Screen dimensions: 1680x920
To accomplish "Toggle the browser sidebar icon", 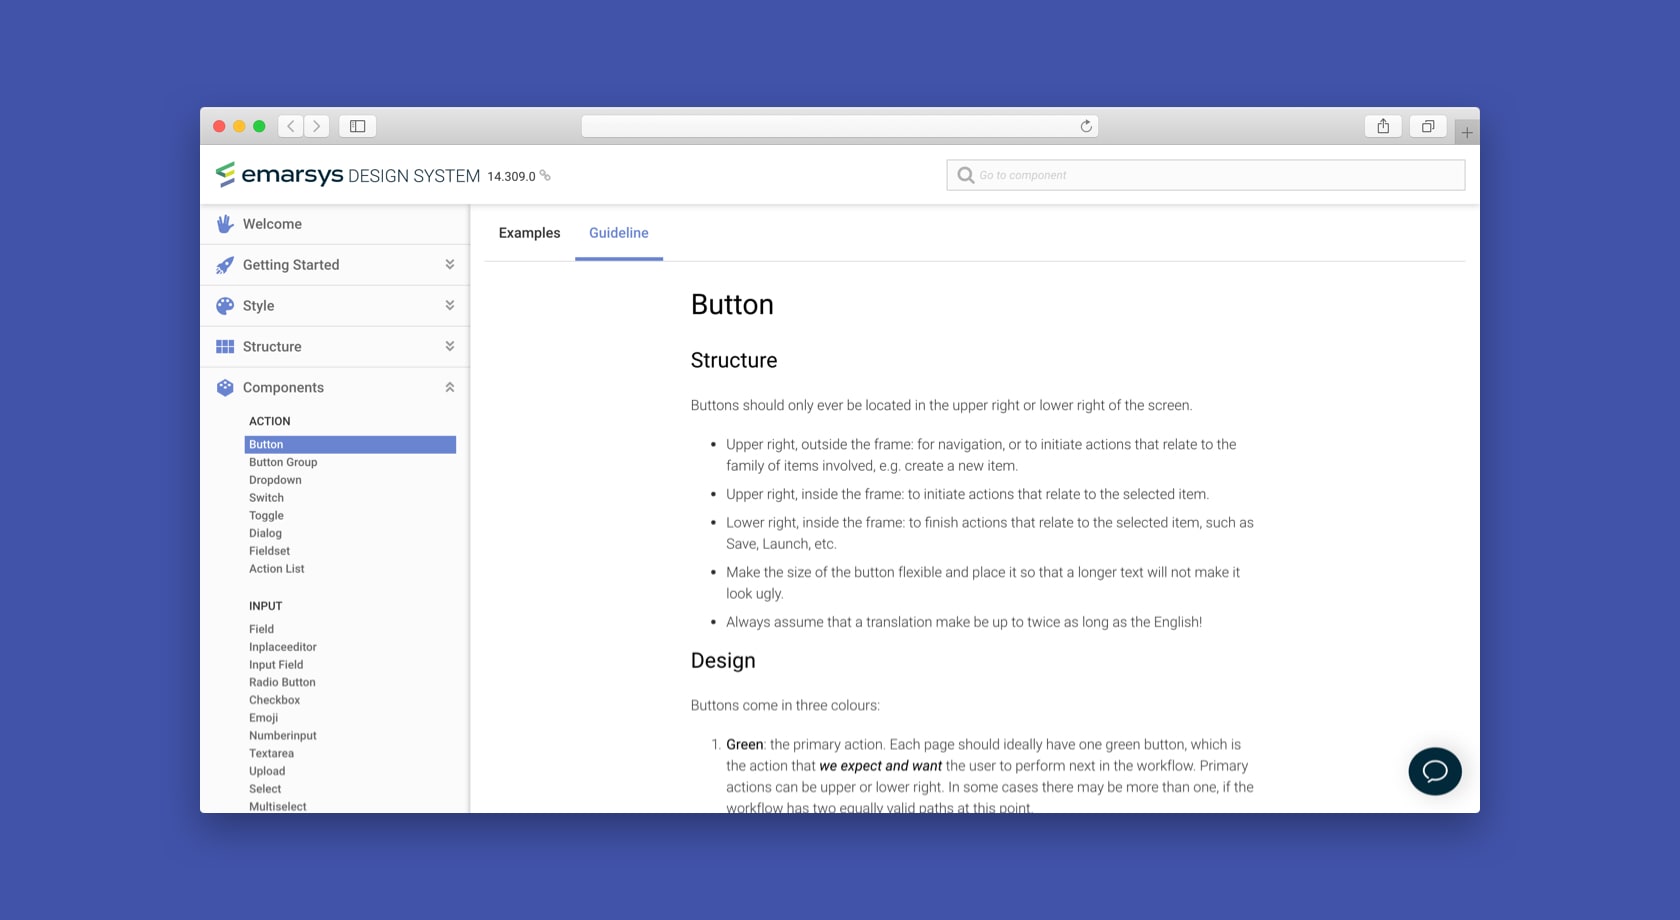I will [x=357, y=126].
